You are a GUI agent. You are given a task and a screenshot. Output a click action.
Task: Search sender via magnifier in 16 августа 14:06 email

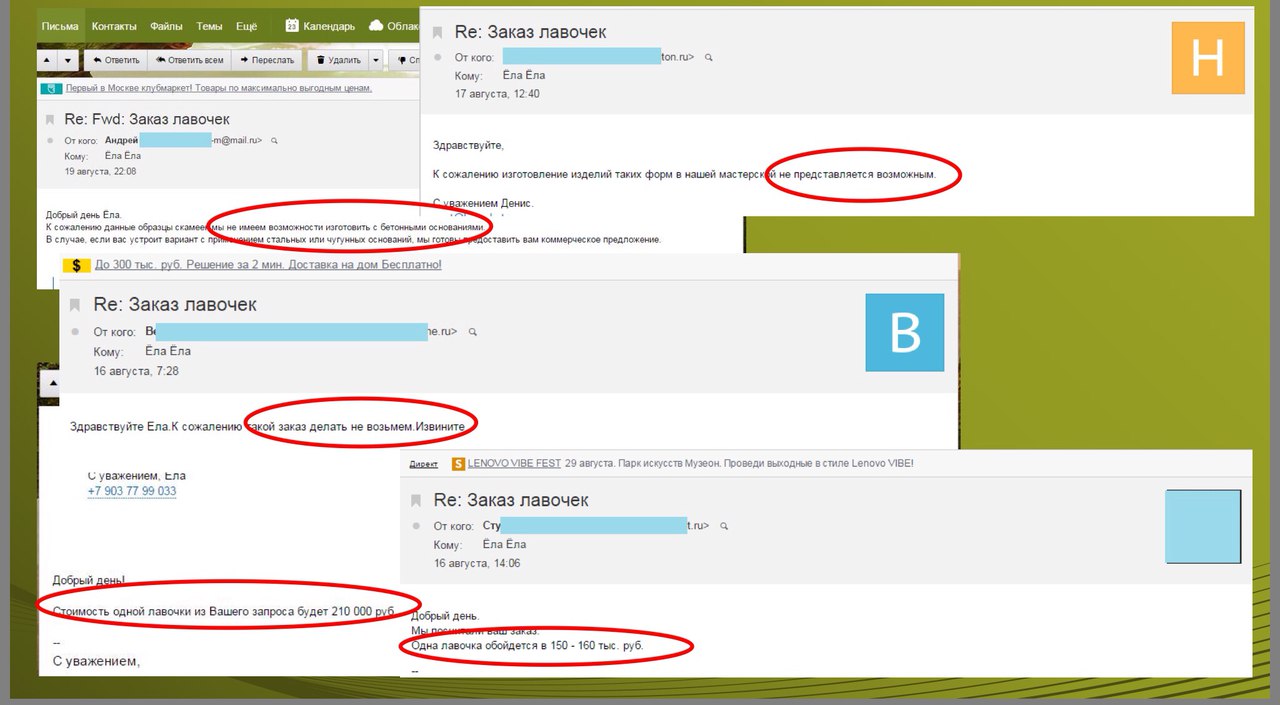tap(724, 526)
